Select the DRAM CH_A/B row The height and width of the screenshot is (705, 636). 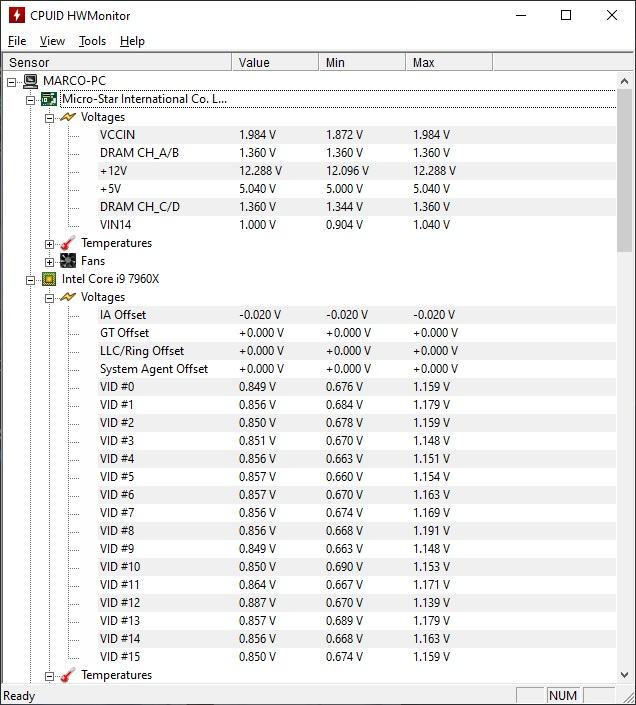pyautogui.click(x=357, y=153)
